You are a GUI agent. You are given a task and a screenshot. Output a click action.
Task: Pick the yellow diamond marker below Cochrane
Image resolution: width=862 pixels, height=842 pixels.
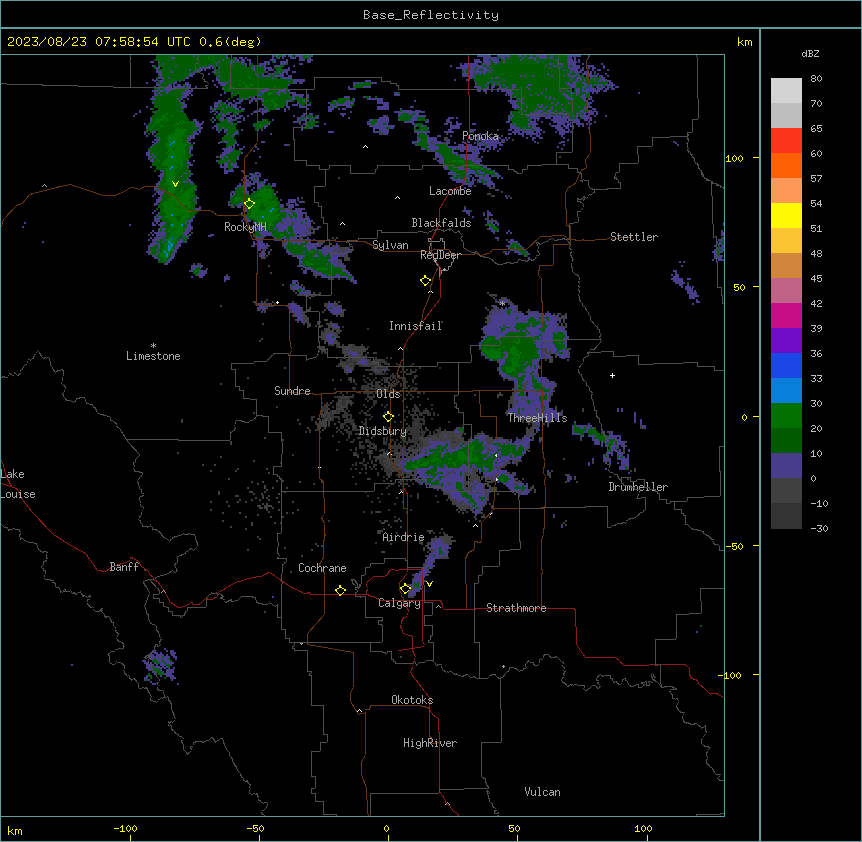point(340,590)
